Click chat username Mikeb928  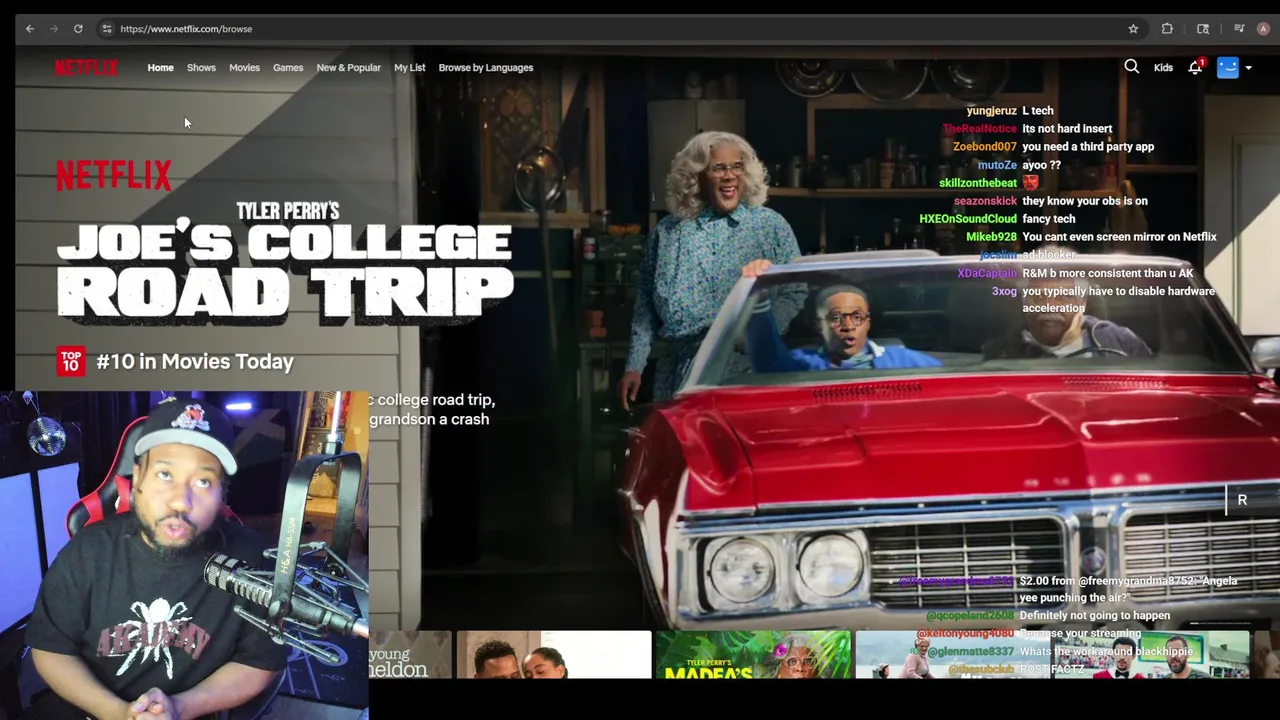[991, 237]
